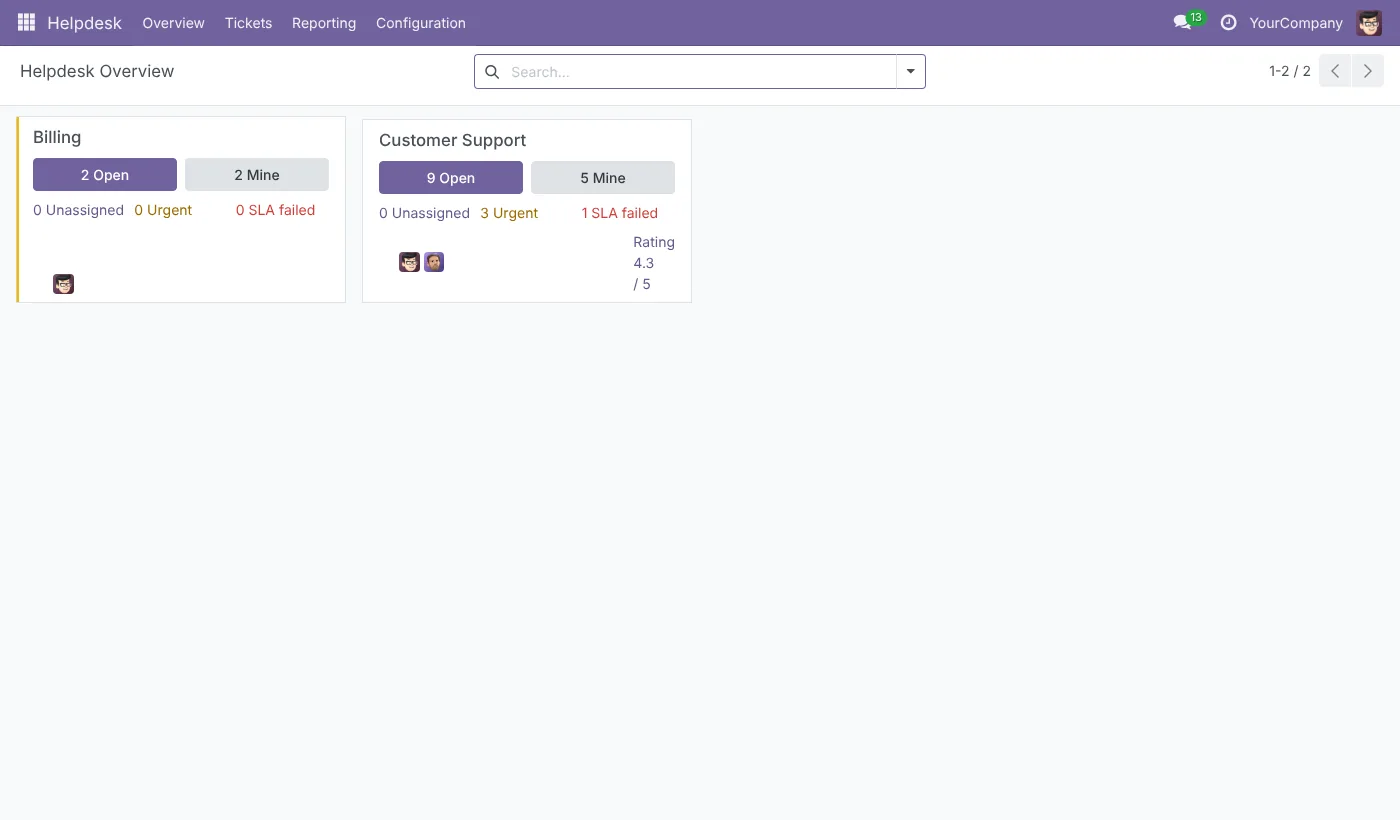View Customer Support's 3 Urgent tickets

coord(509,213)
